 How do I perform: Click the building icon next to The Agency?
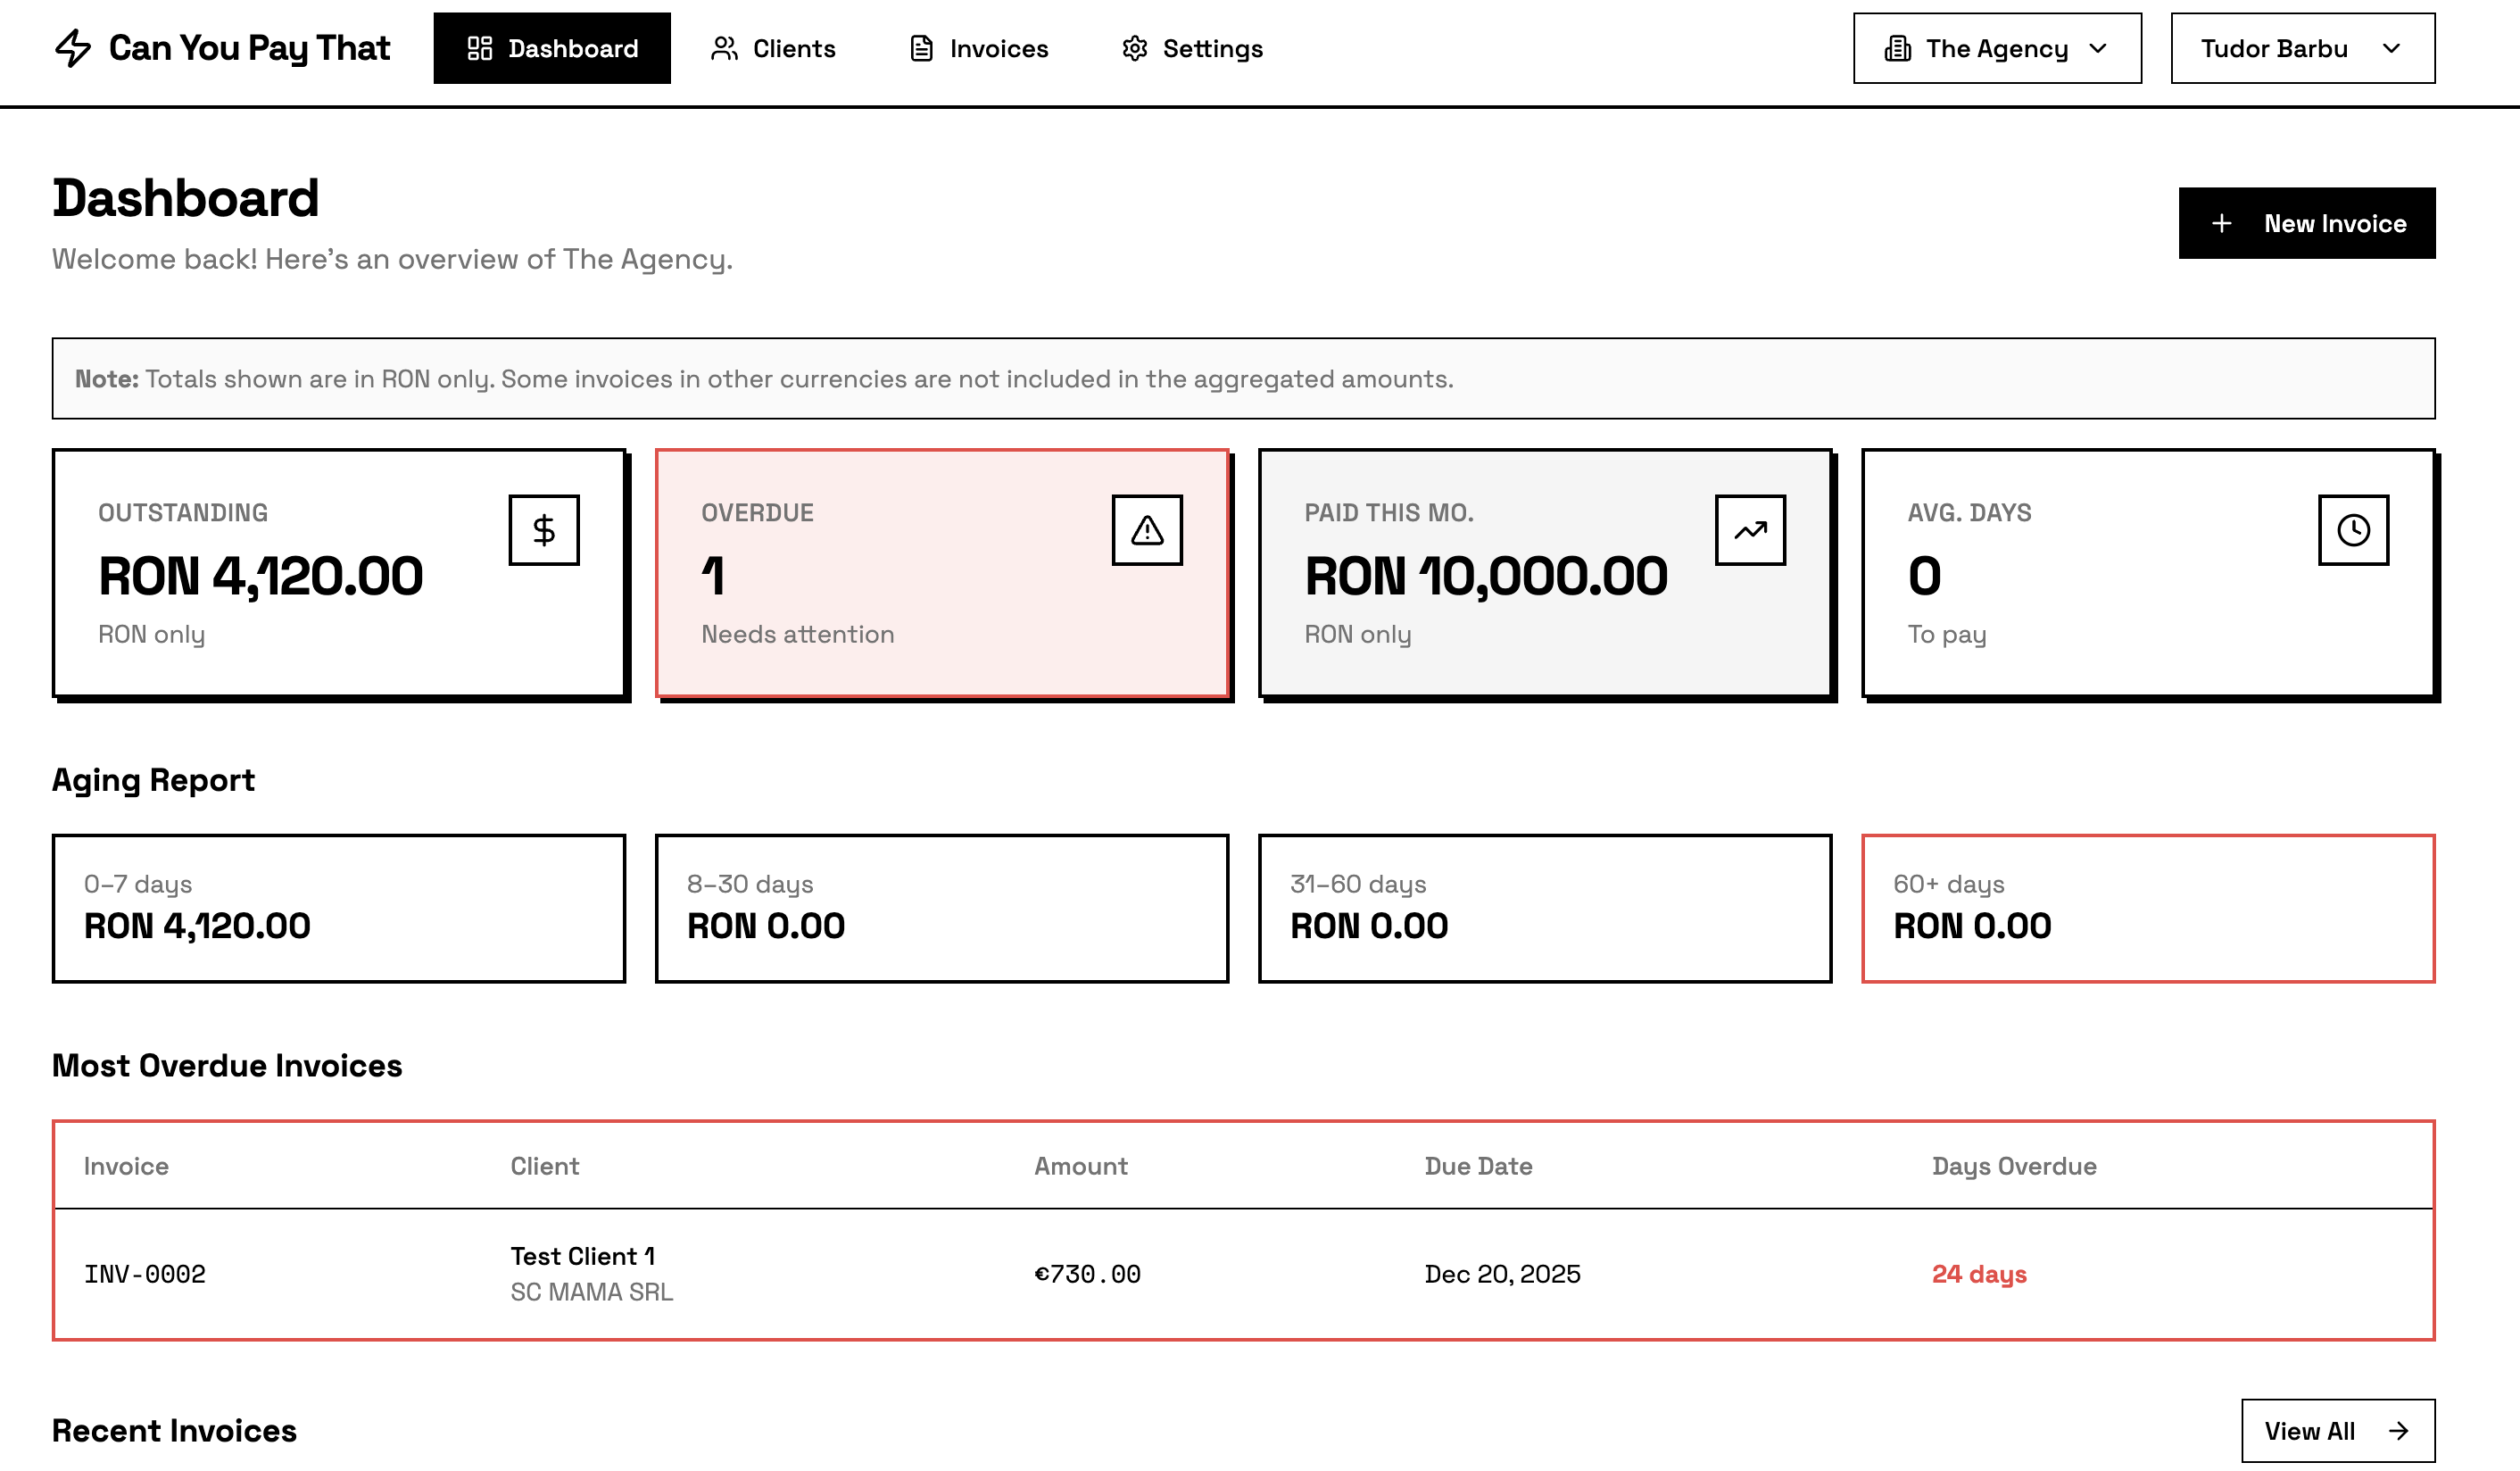click(x=1897, y=47)
